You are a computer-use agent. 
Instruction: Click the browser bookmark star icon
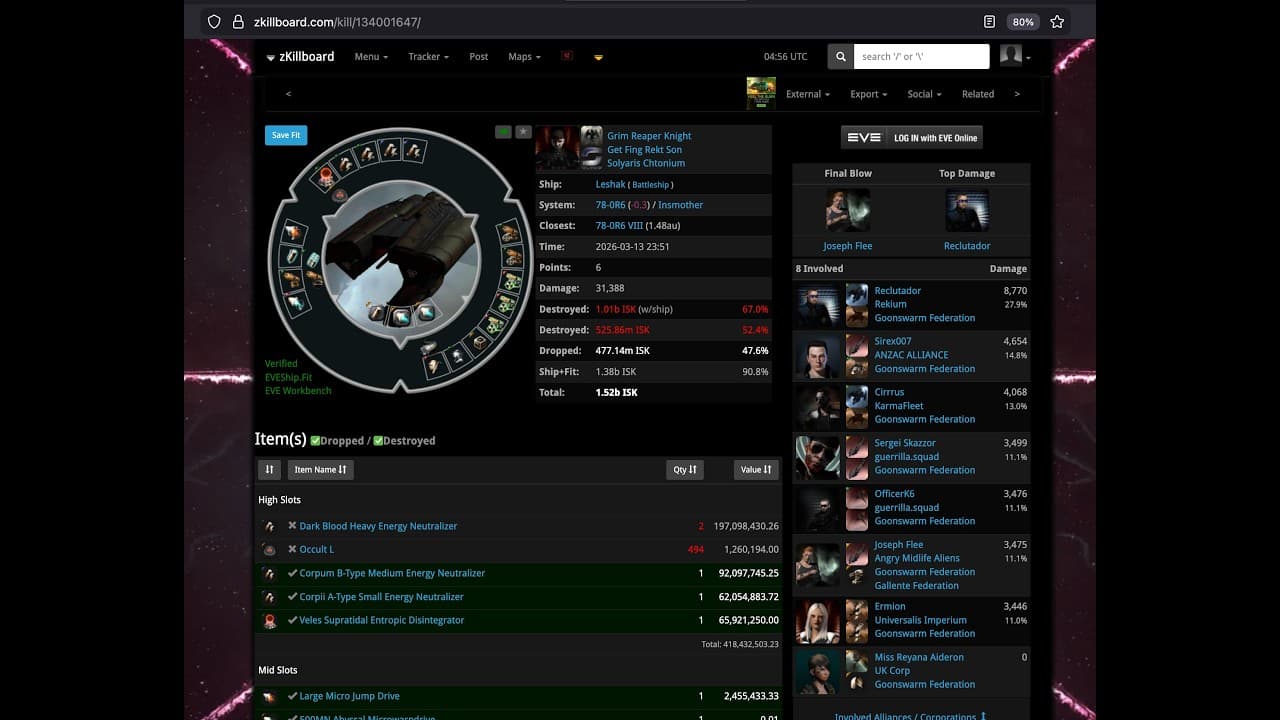click(1057, 21)
